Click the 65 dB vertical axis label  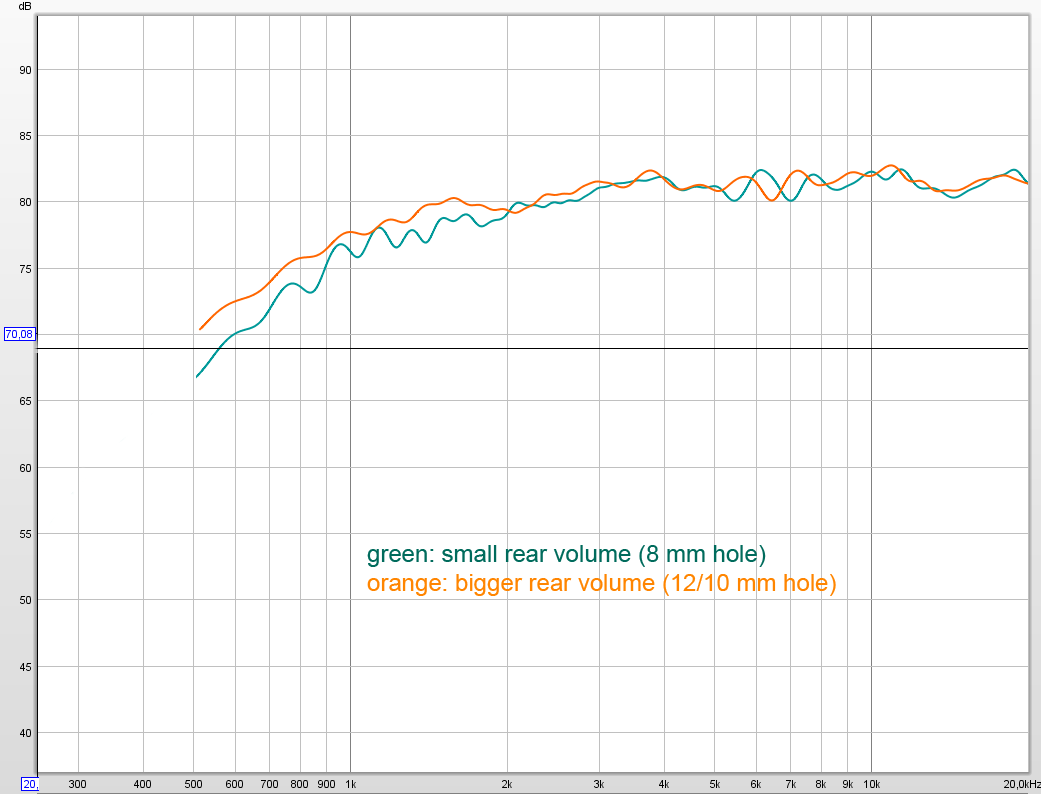click(x=25, y=402)
